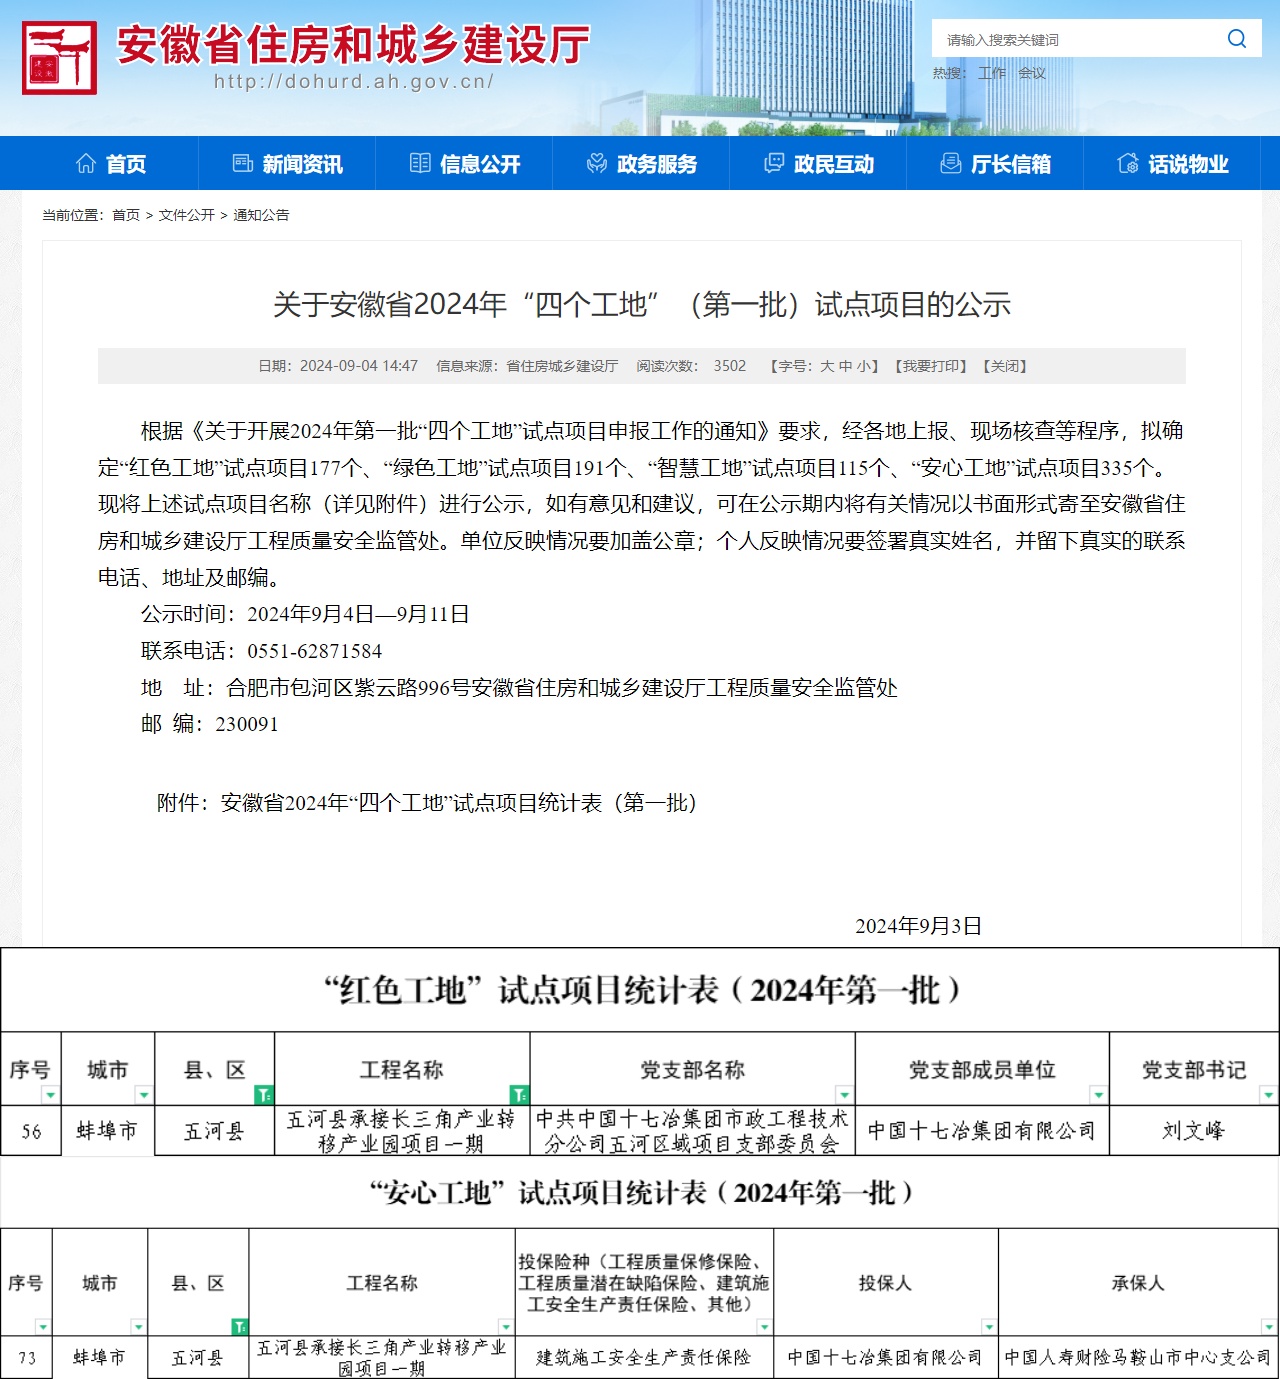
Task: Click the 厅长信箱 mailbox icon
Action: [x=951, y=164]
